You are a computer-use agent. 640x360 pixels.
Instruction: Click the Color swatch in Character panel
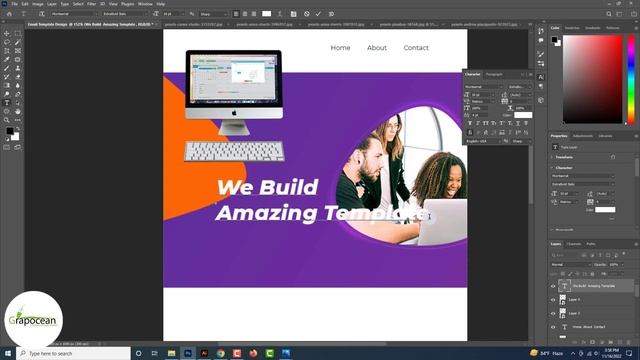click(523, 115)
